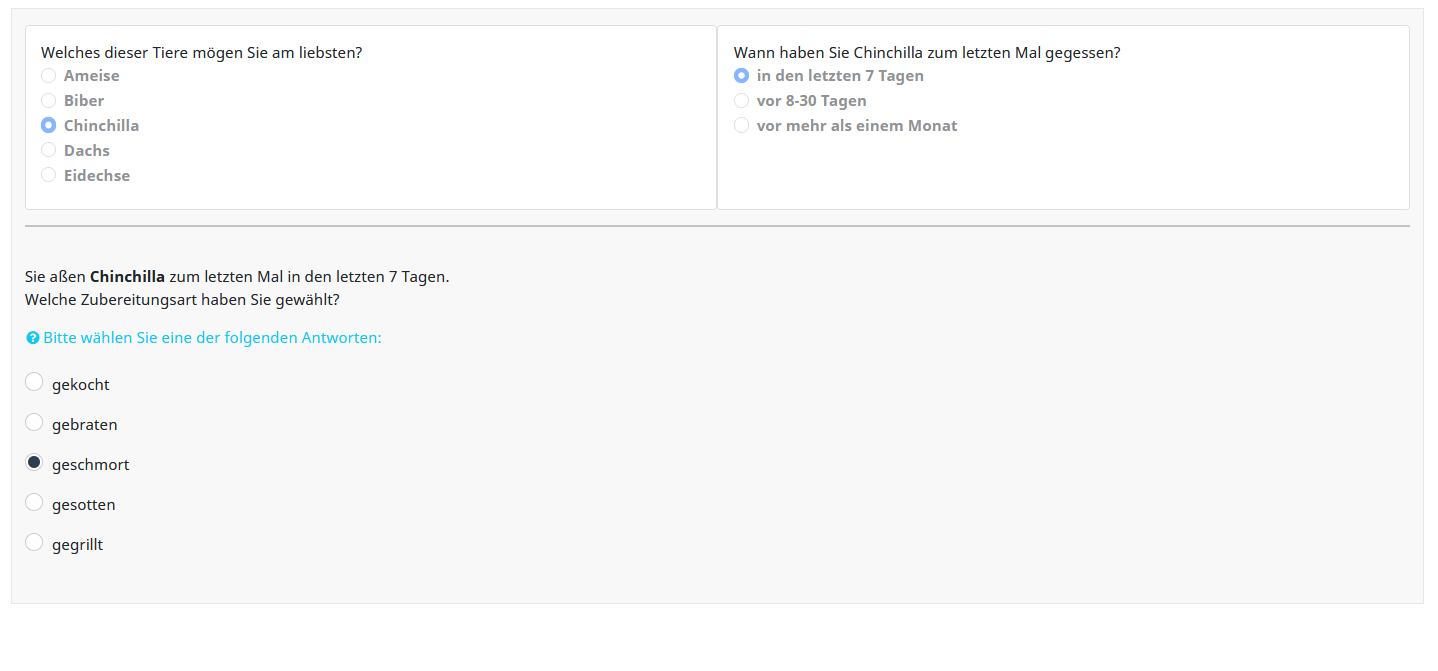Screen dimensions: 1438x671
Task: Select the Ameise radio option
Action: (x=48, y=76)
